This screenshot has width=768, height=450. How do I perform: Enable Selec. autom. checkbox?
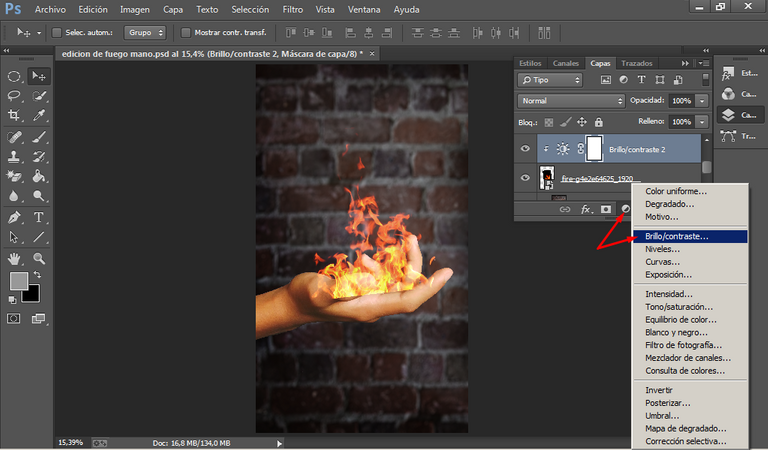[x=57, y=32]
